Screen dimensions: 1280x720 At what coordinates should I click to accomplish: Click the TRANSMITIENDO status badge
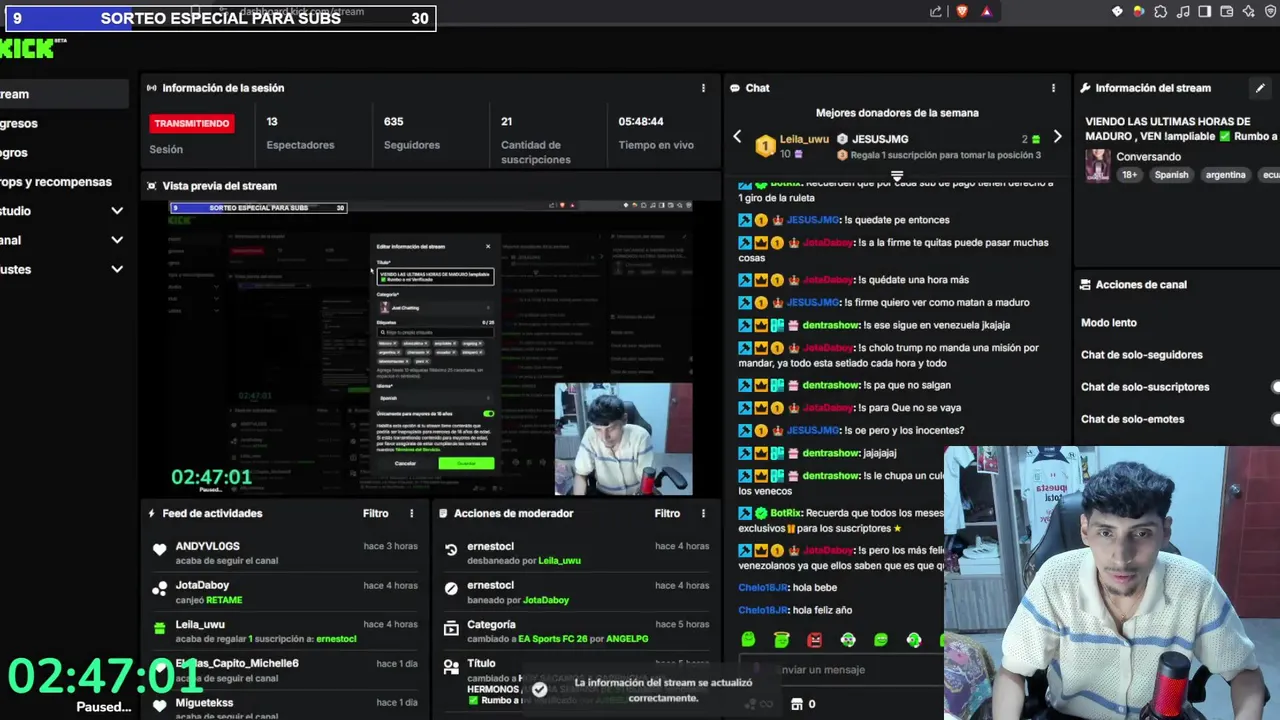[x=191, y=124]
